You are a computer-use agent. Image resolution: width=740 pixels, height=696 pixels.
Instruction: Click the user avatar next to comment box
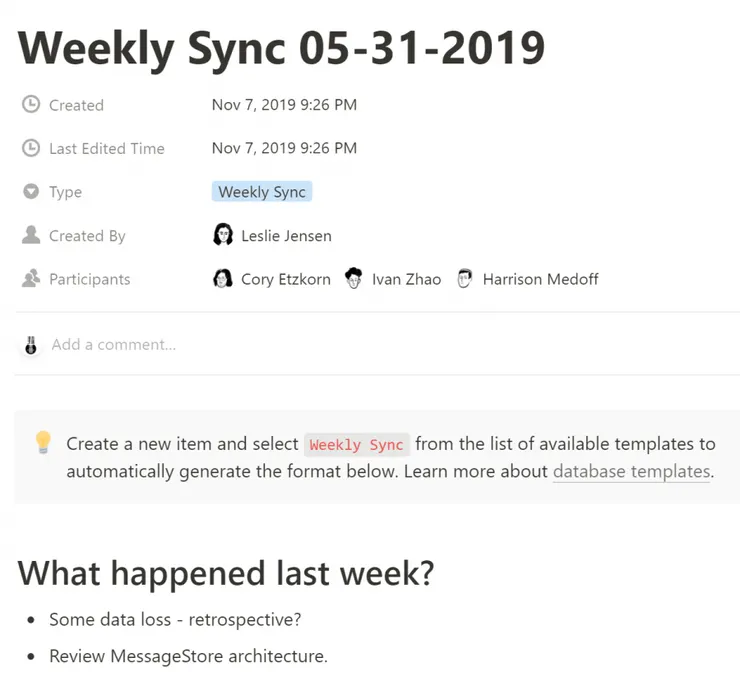[x=31, y=345]
